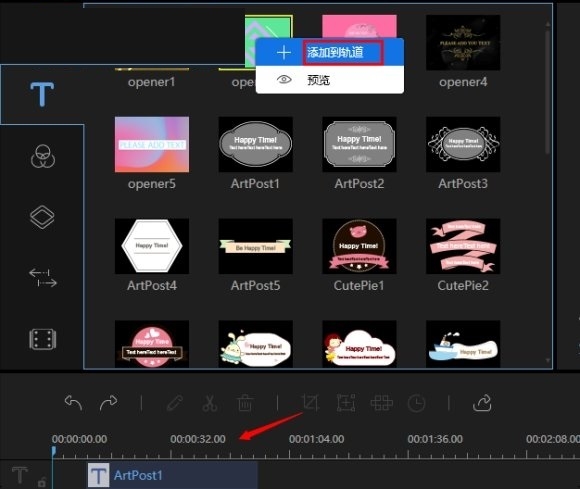Click the scissors Split tool
This screenshot has height=489, width=580.
[210, 403]
